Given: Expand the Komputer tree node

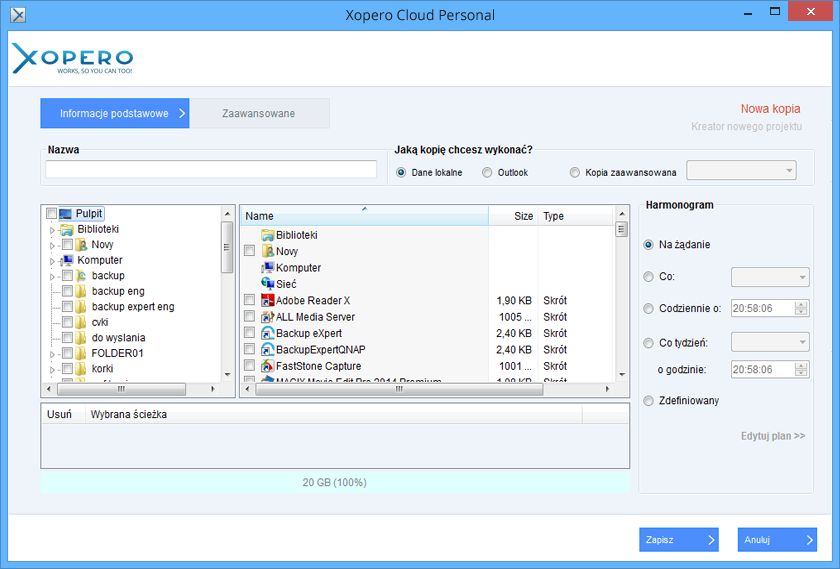Looking at the screenshot, I should pyautogui.click(x=52, y=261).
